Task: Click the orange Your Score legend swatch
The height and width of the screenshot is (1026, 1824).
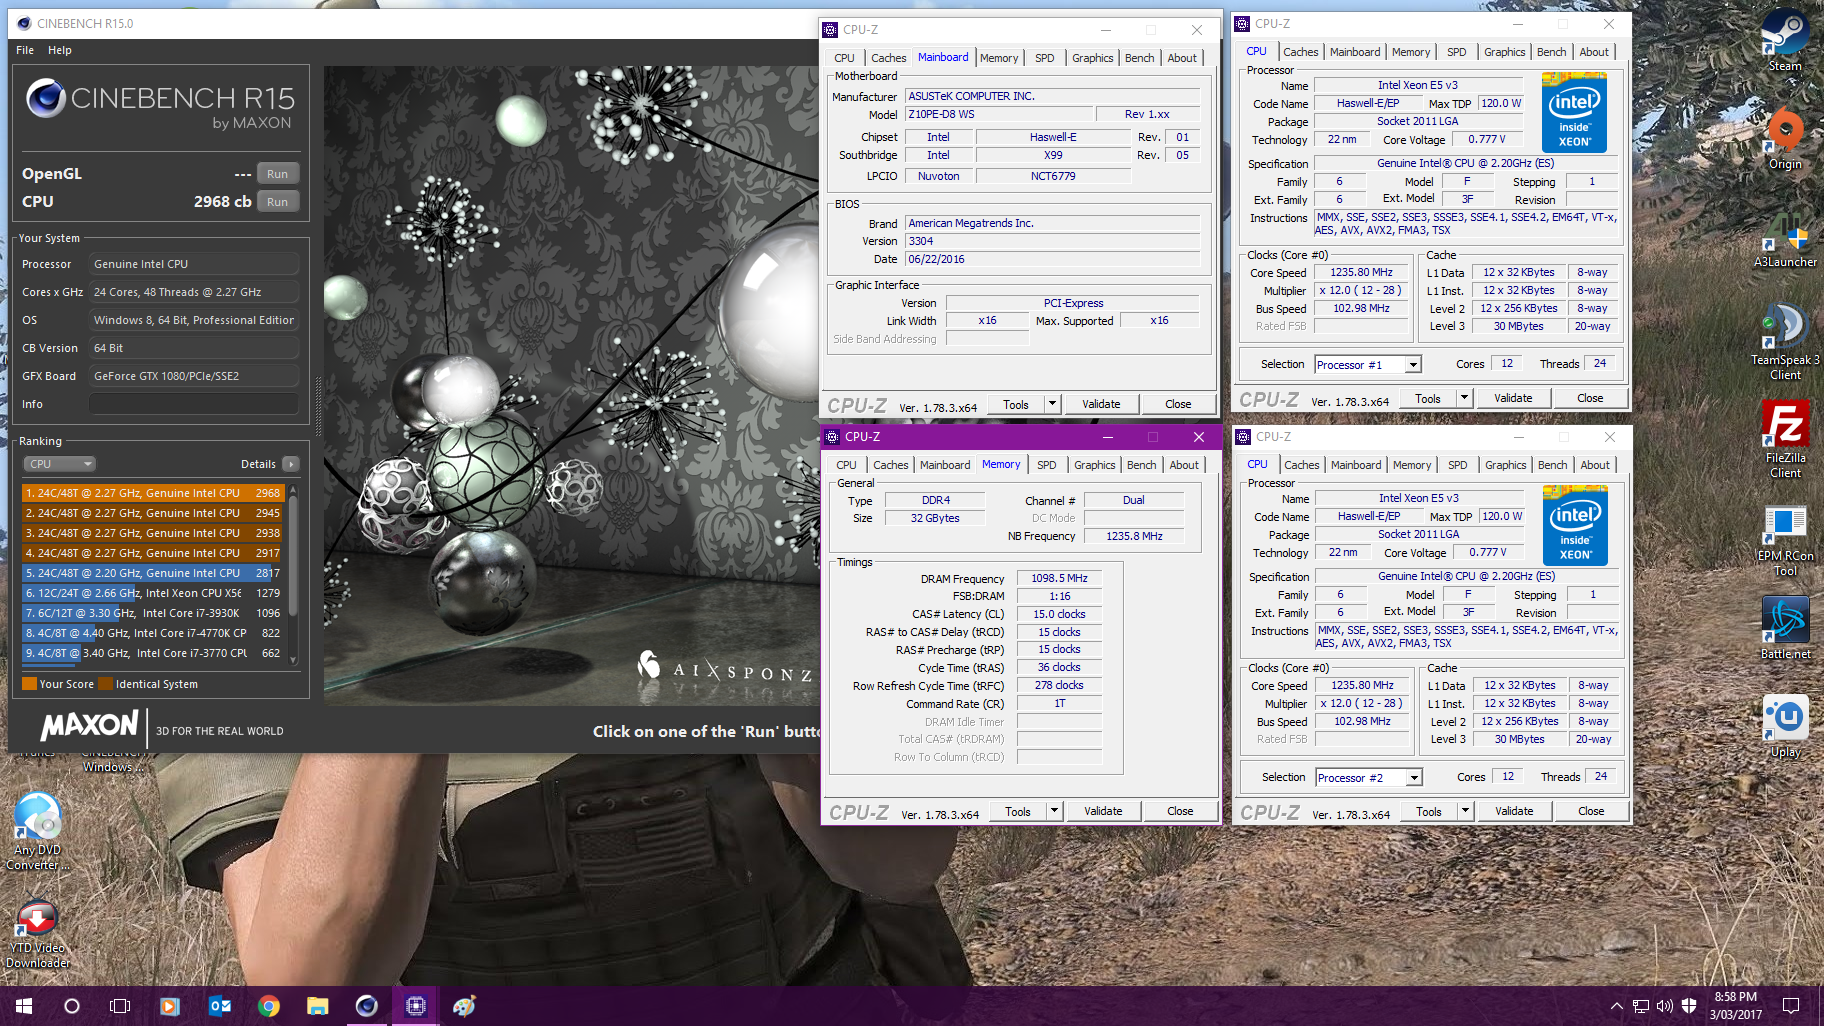Action: pos(29,684)
